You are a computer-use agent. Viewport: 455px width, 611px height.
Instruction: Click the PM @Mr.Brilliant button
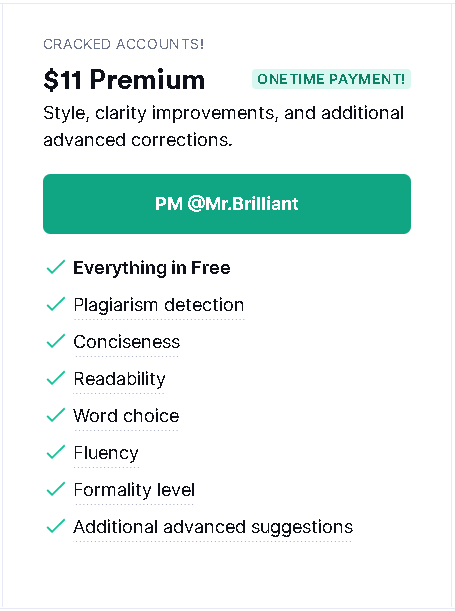(x=227, y=204)
